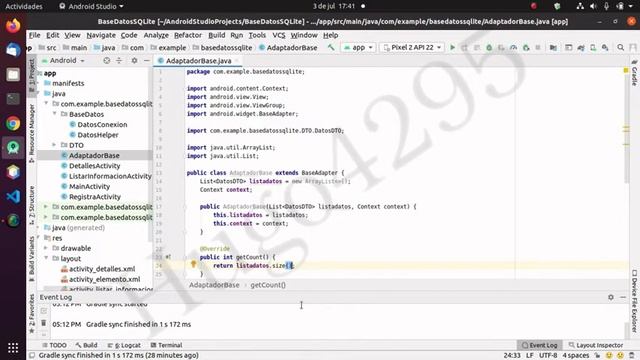Run the app with the green play button
Image resolution: width=640 pixels, height=360 pixels.
pyautogui.click(x=452, y=47)
